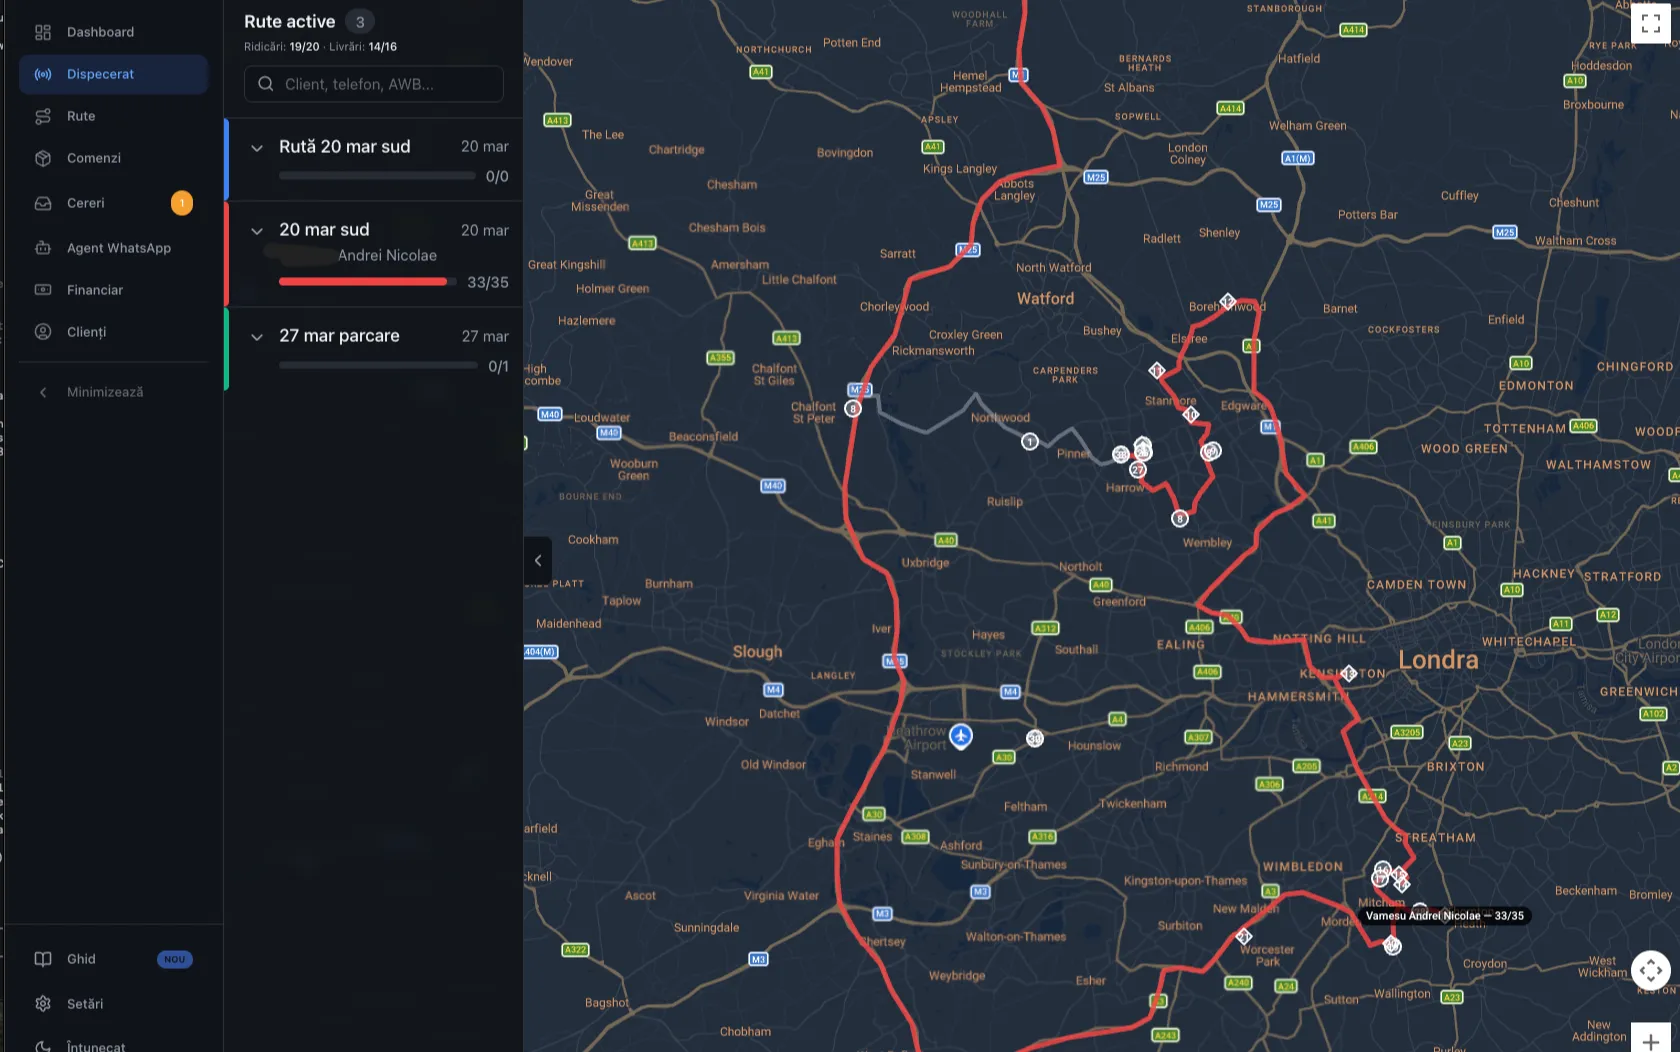Open the Dashboard from the sidebar icon
Viewport: 1680px width, 1052px height.
coord(43,32)
